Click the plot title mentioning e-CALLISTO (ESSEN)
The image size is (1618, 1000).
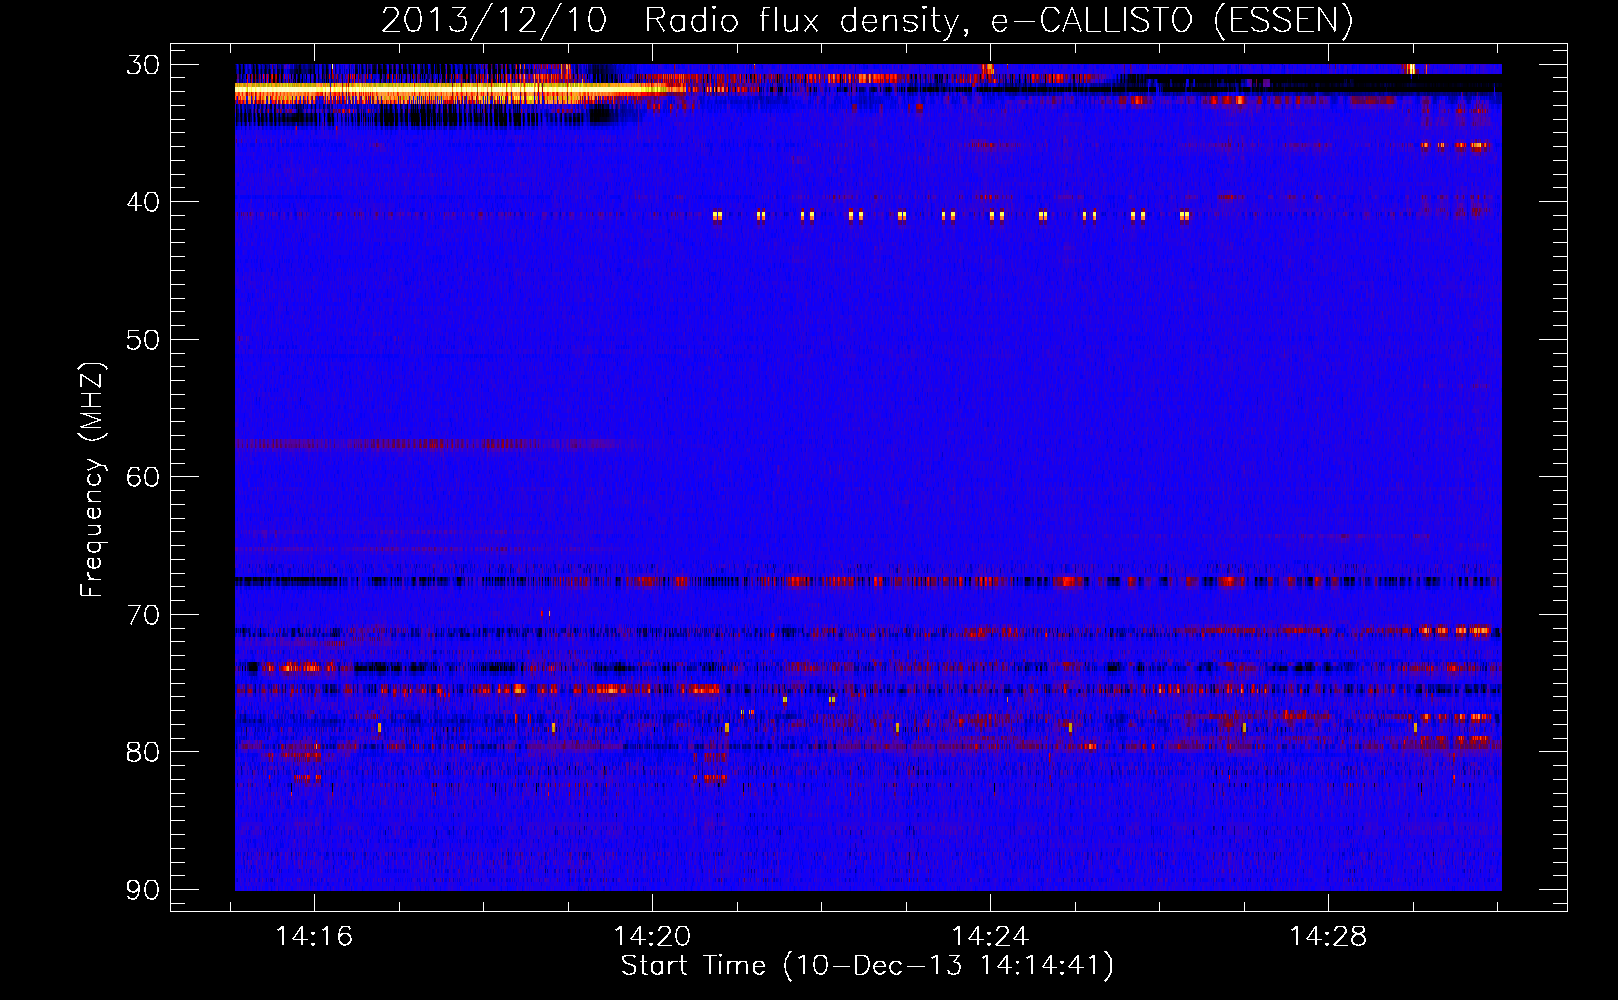[x=867, y=20]
